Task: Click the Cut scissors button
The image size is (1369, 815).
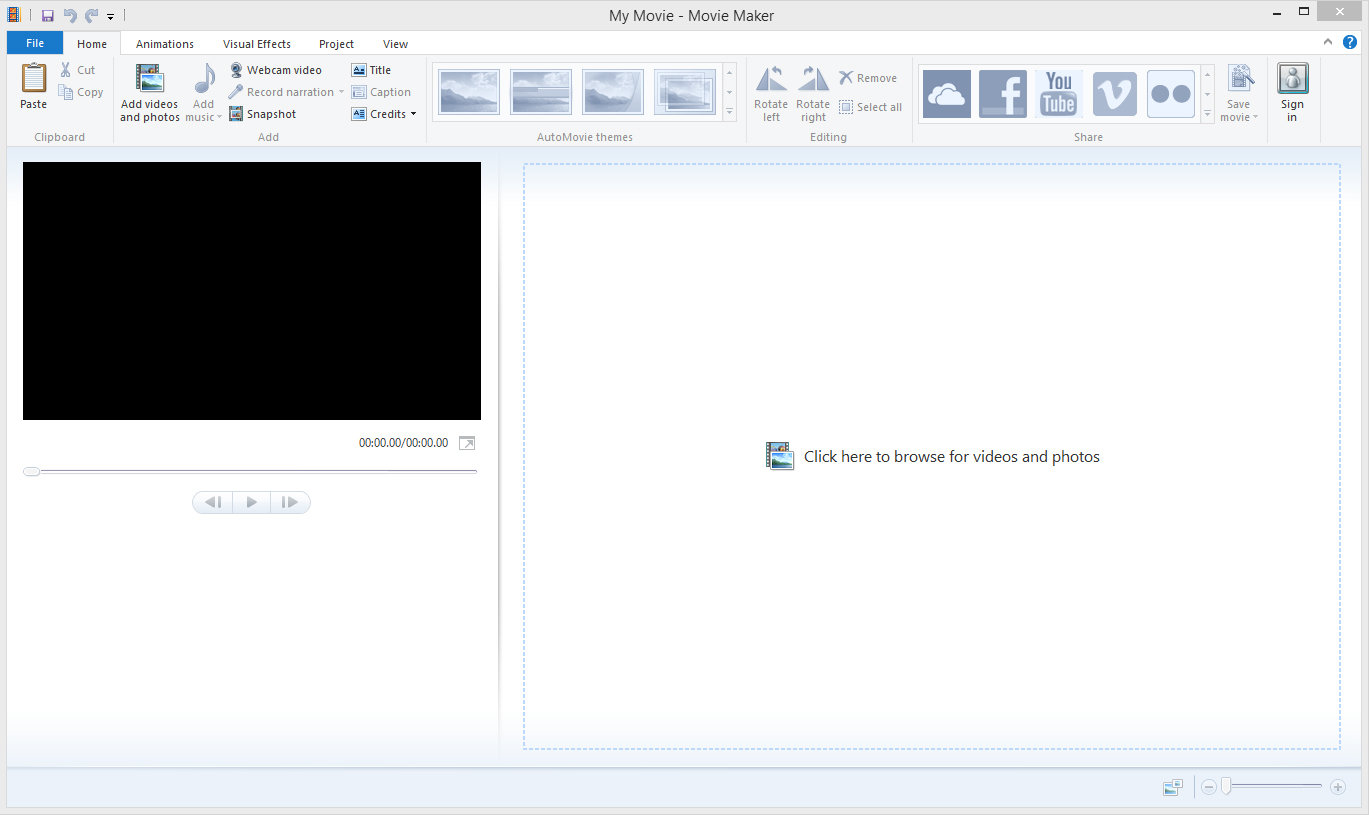Action: [x=77, y=70]
